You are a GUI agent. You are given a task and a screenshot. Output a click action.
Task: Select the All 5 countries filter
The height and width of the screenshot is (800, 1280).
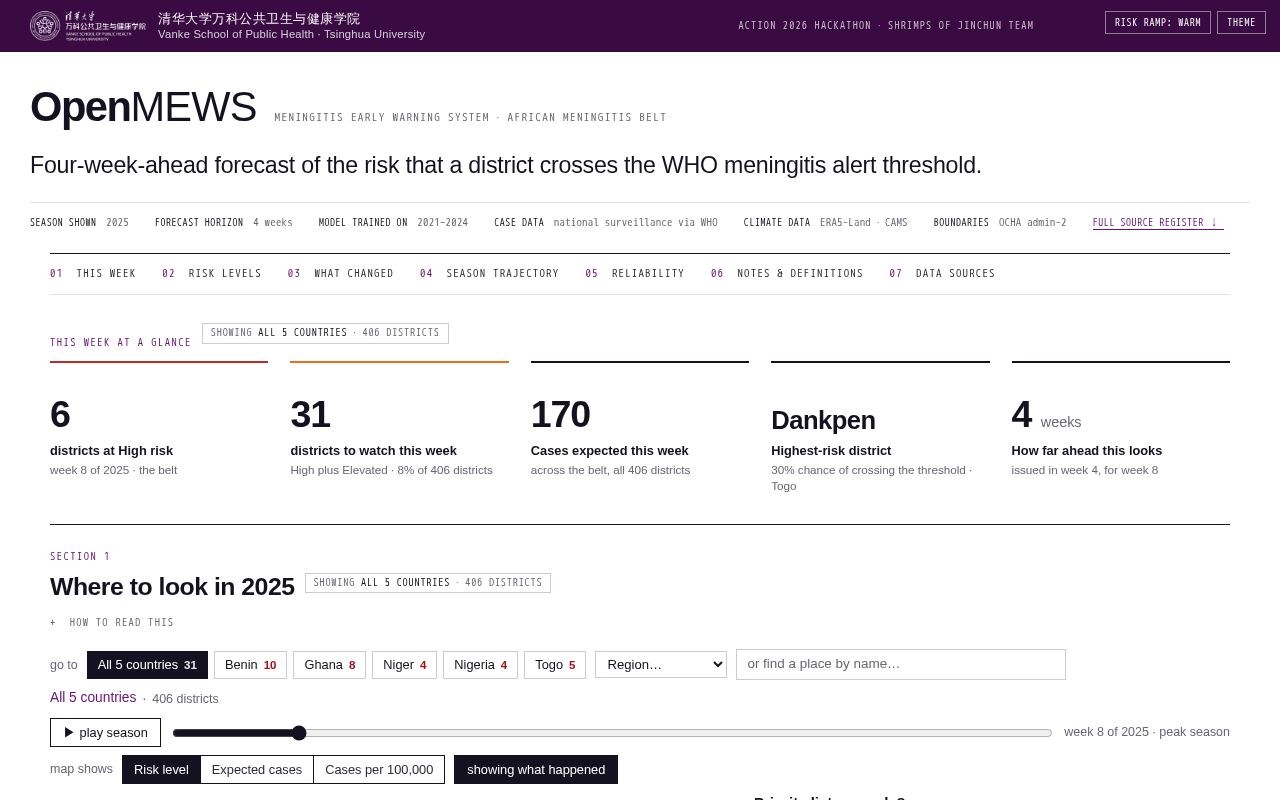(x=147, y=665)
